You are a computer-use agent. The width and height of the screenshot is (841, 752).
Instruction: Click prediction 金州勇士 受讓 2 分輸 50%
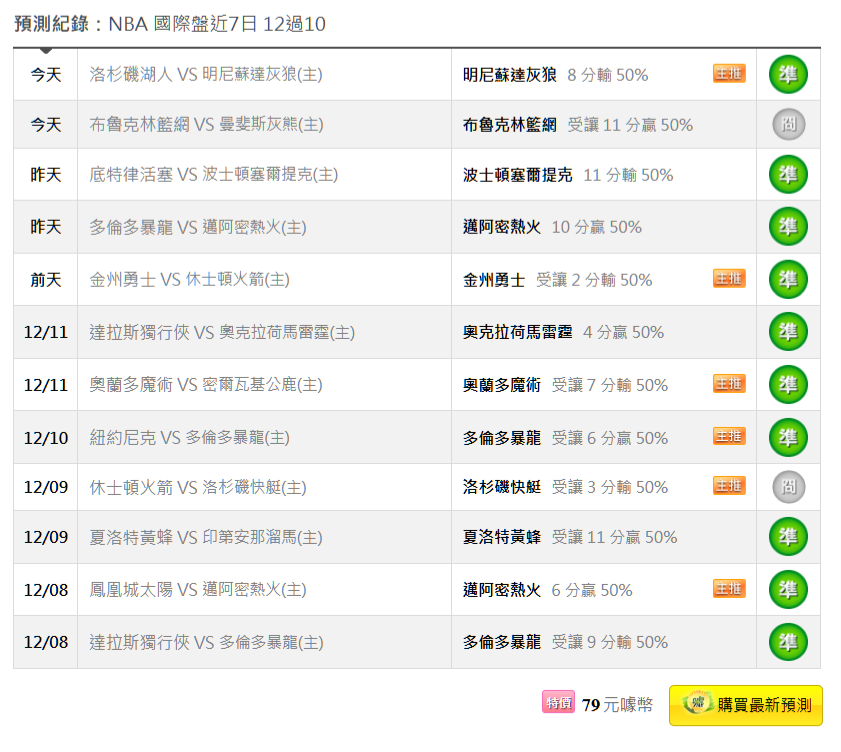coord(558,279)
